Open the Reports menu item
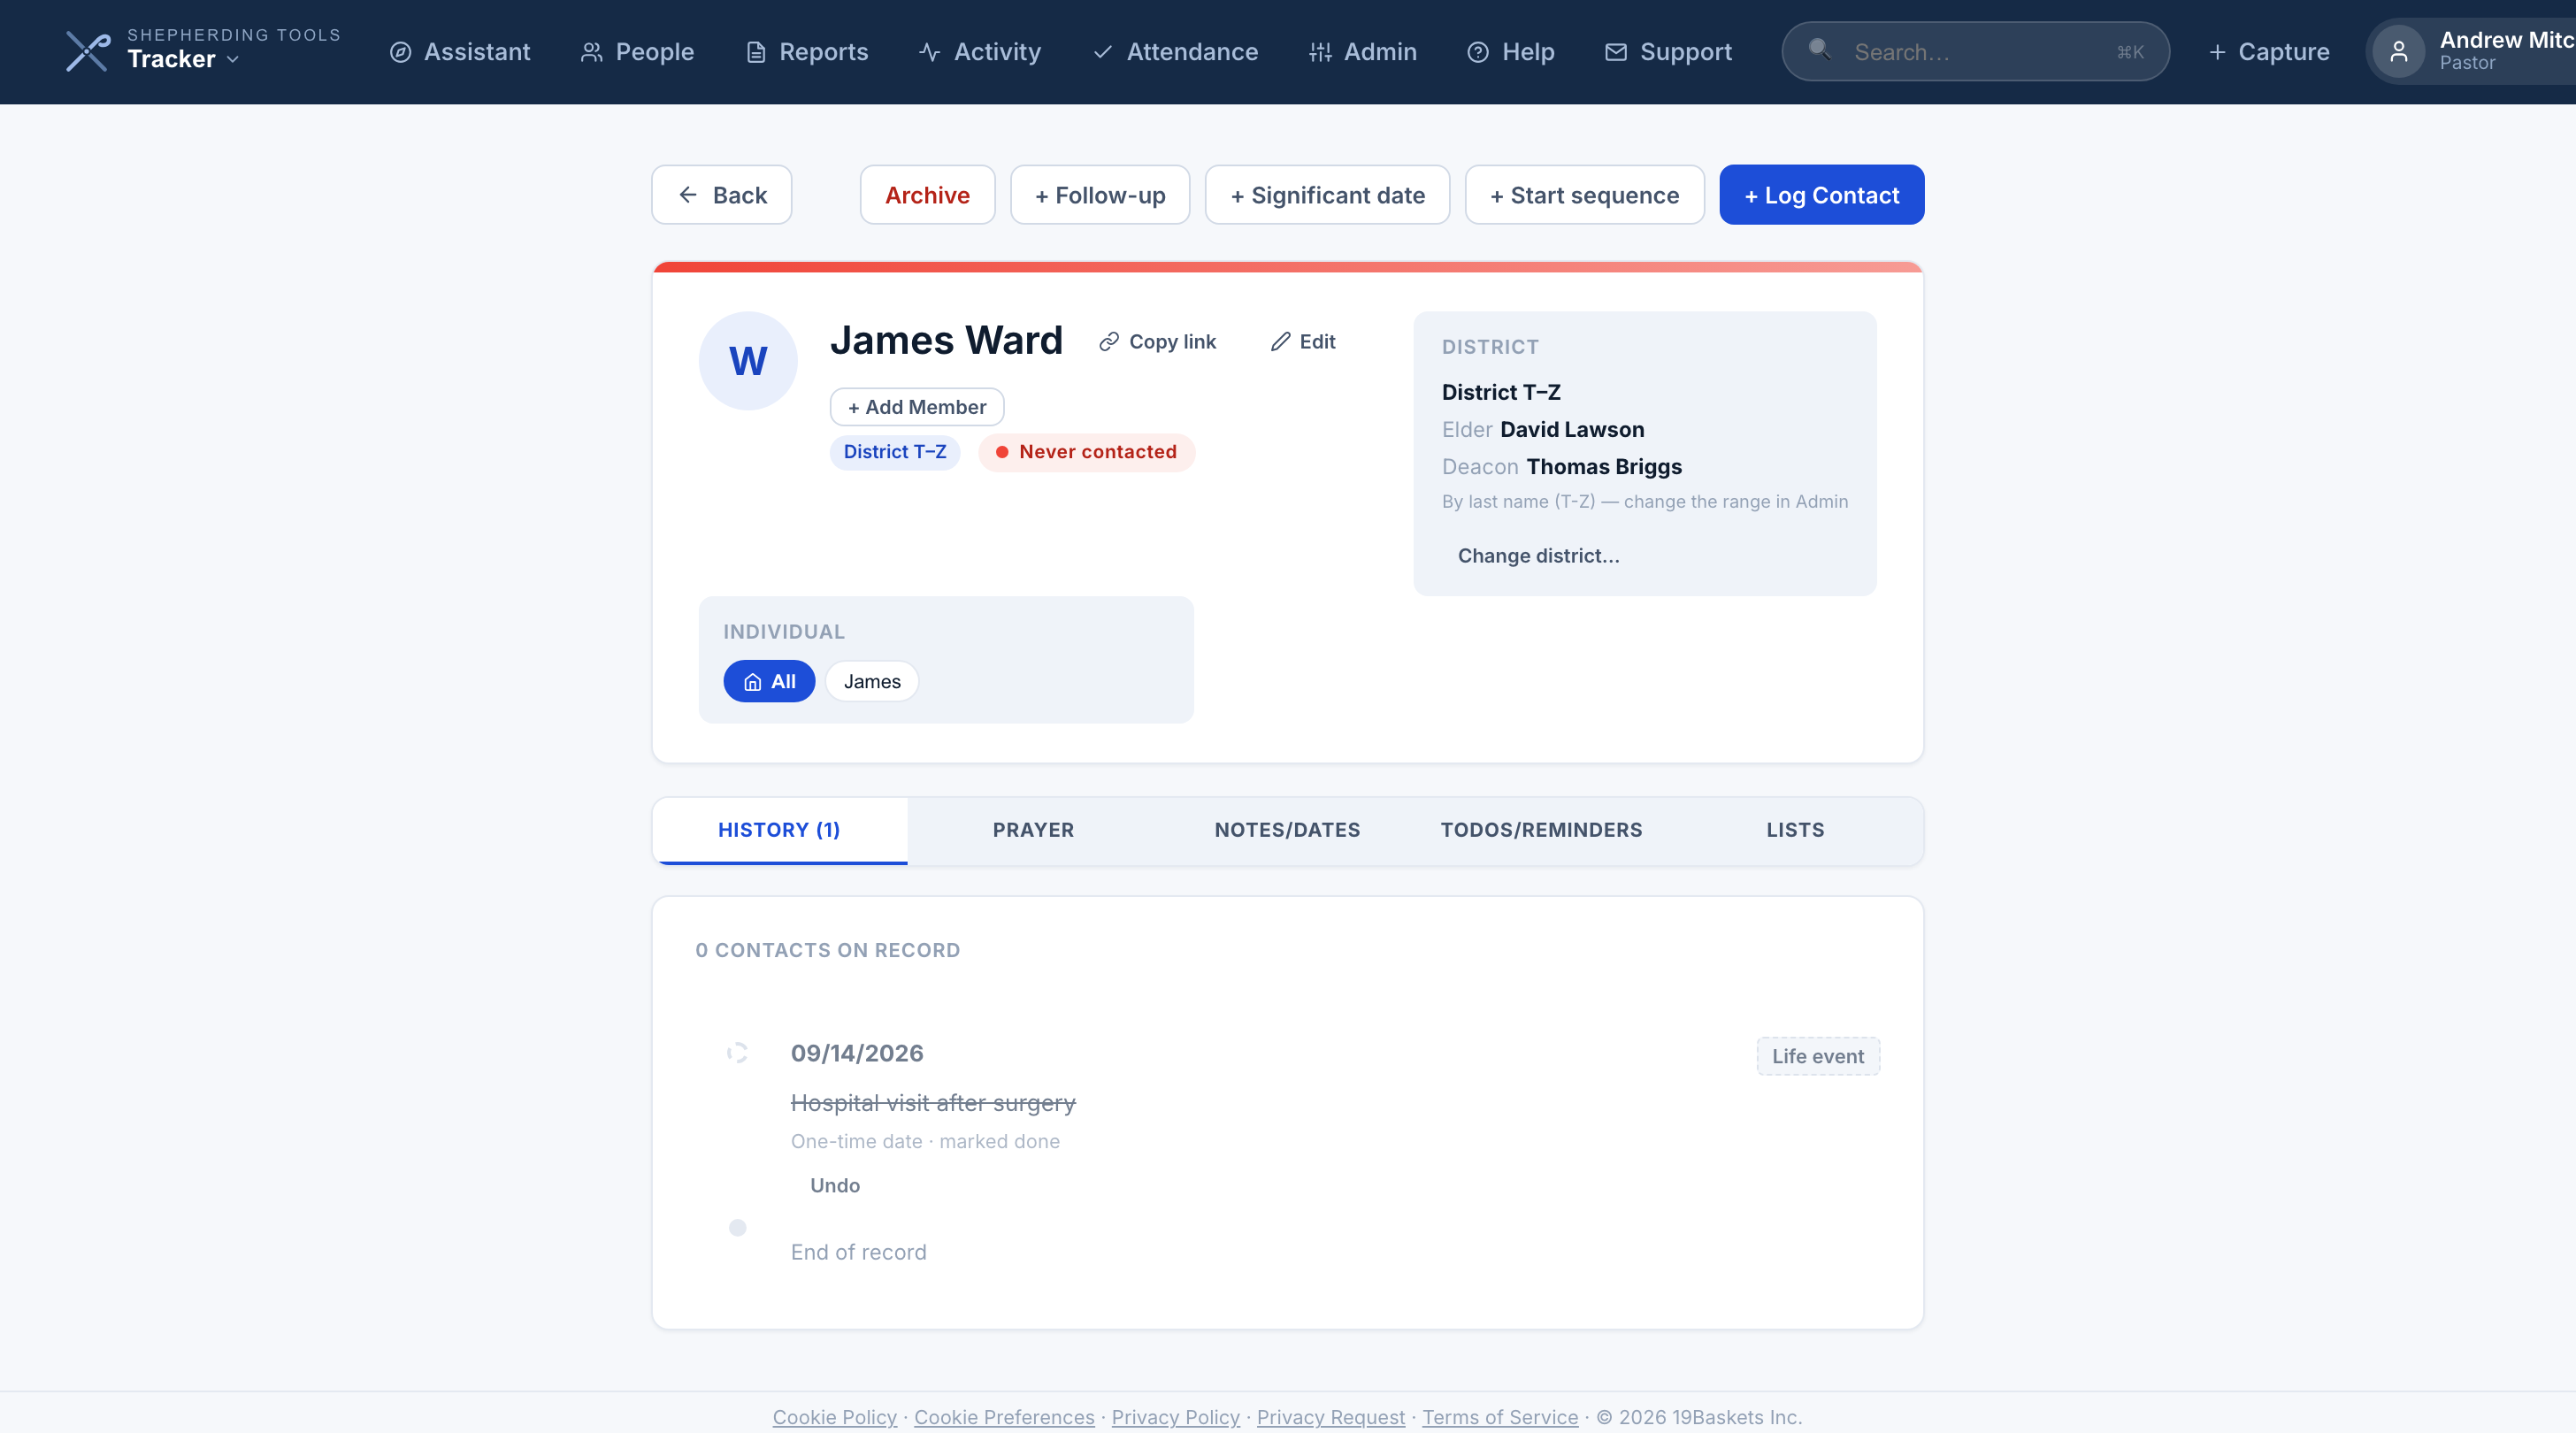2576x1433 pixels. point(807,52)
